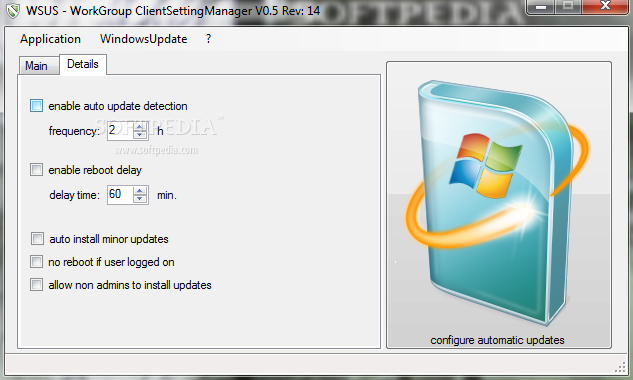The image size is (633, 380).
Task: Enable auto update detection checkbox
Action: 36,106
